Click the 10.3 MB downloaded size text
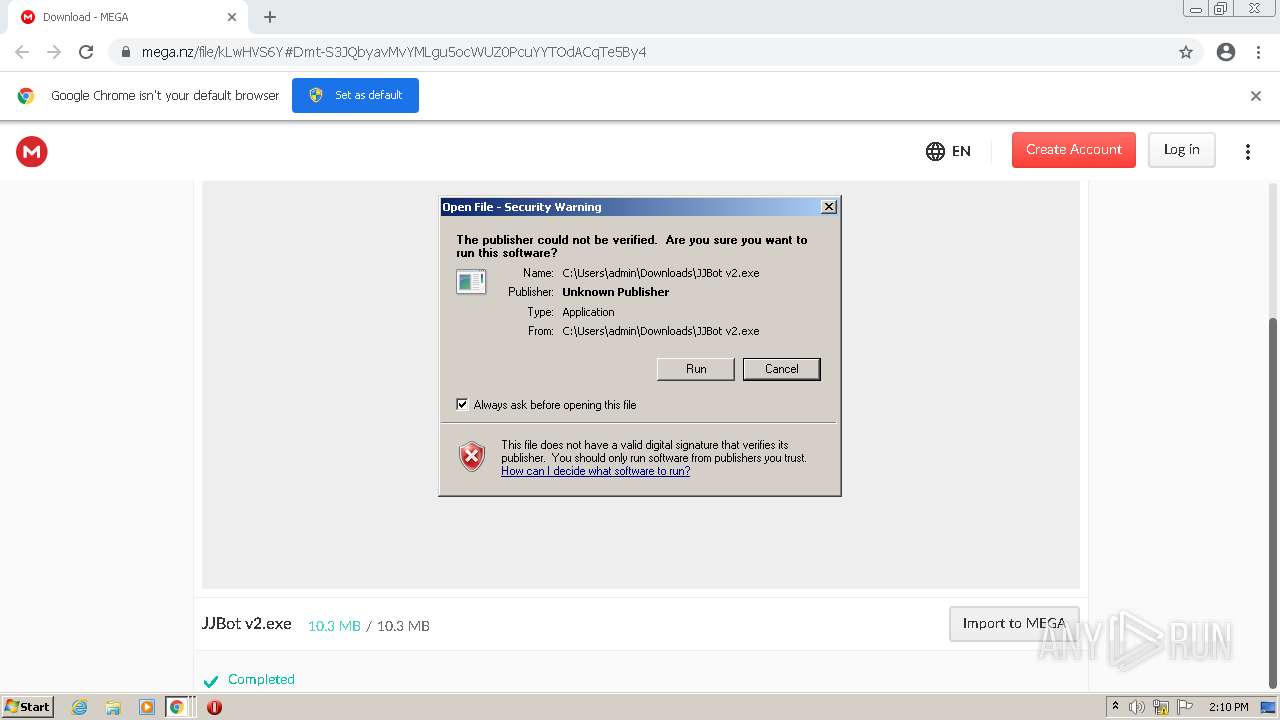The height and width of the screenshot is (720, 1280). 334,626
